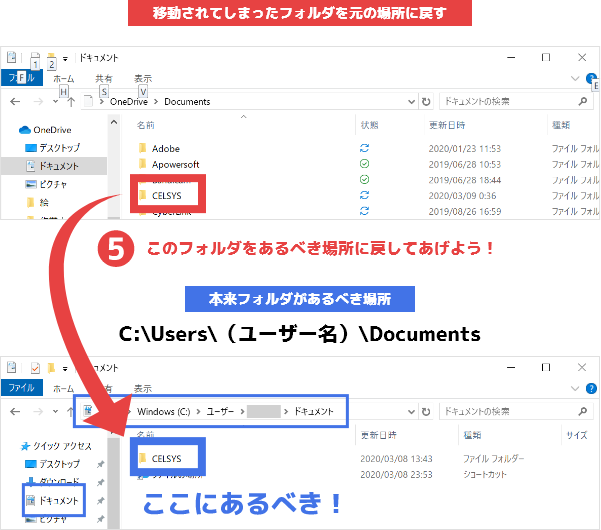Click OneDrive breadcrumb in address bar
The height and width of the screenshot is (530, 601).
(129, 102)
